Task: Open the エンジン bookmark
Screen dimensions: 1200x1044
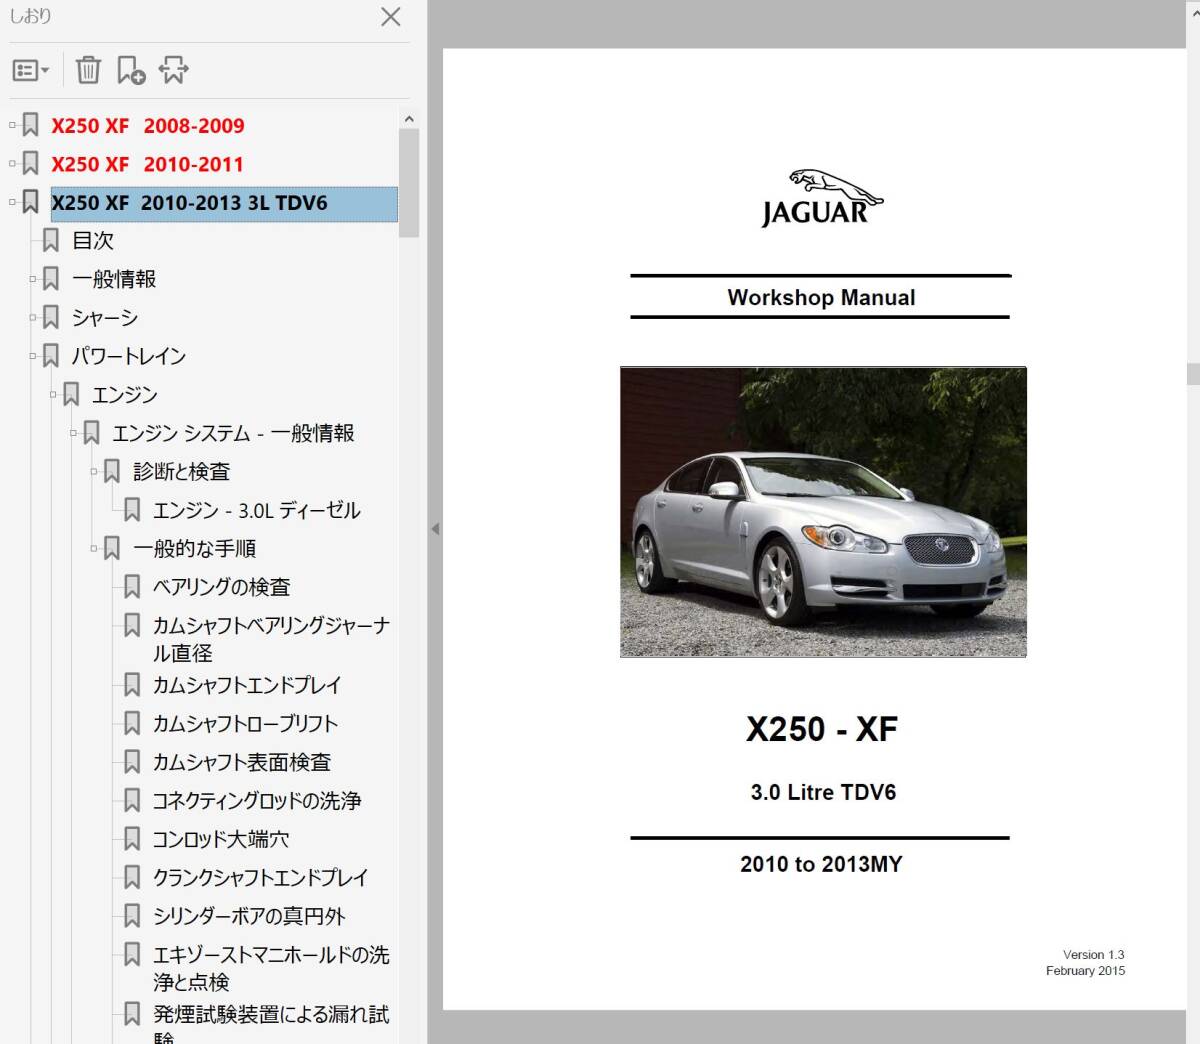Action: [125, 395]
